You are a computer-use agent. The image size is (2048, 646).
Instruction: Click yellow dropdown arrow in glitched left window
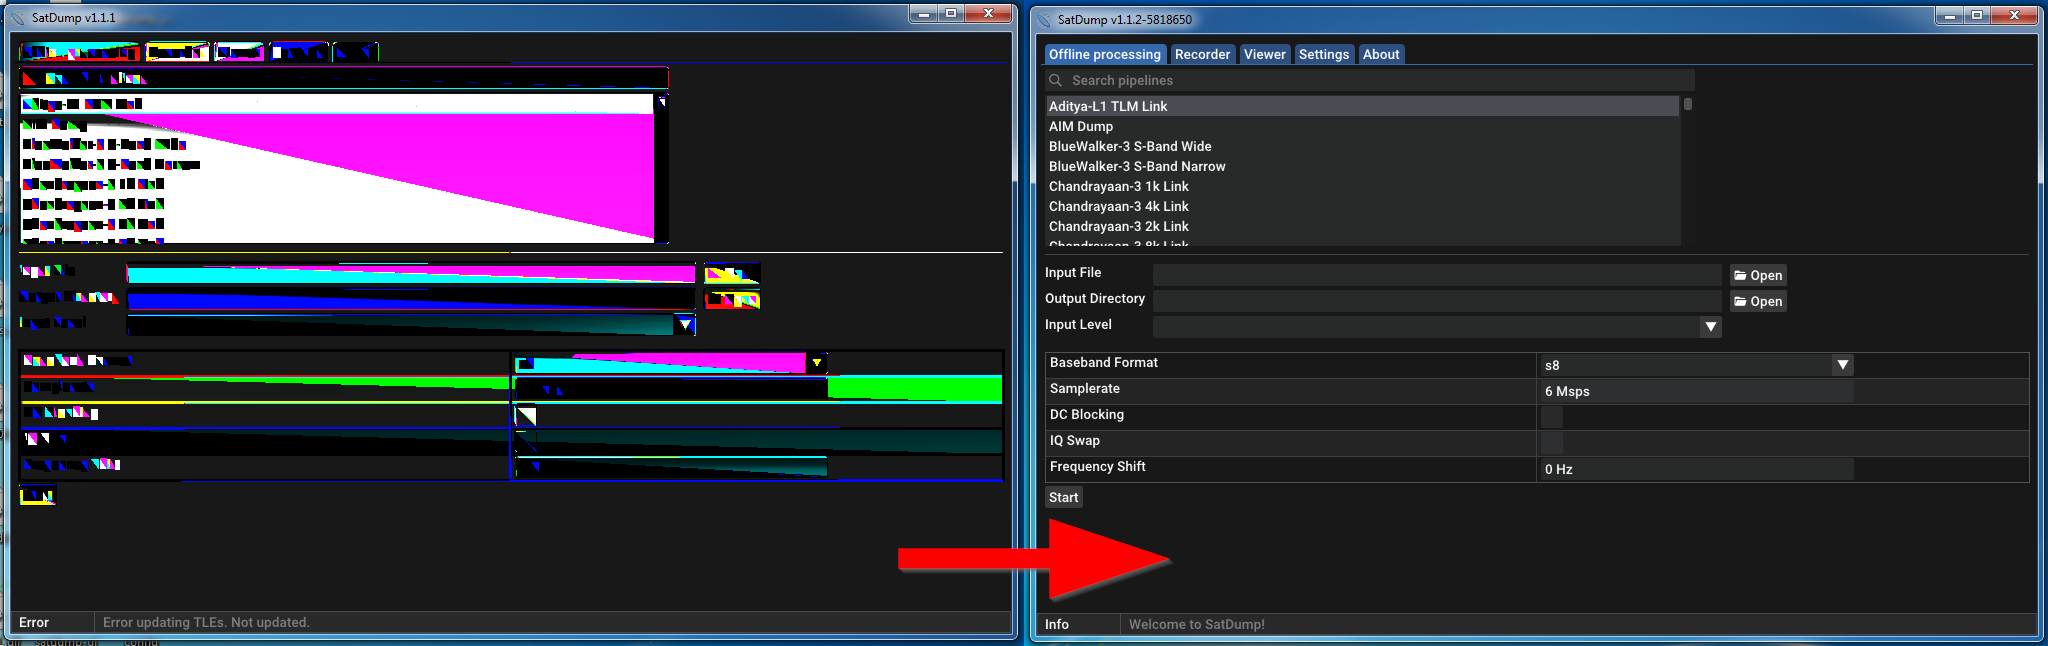pos(817,363)
